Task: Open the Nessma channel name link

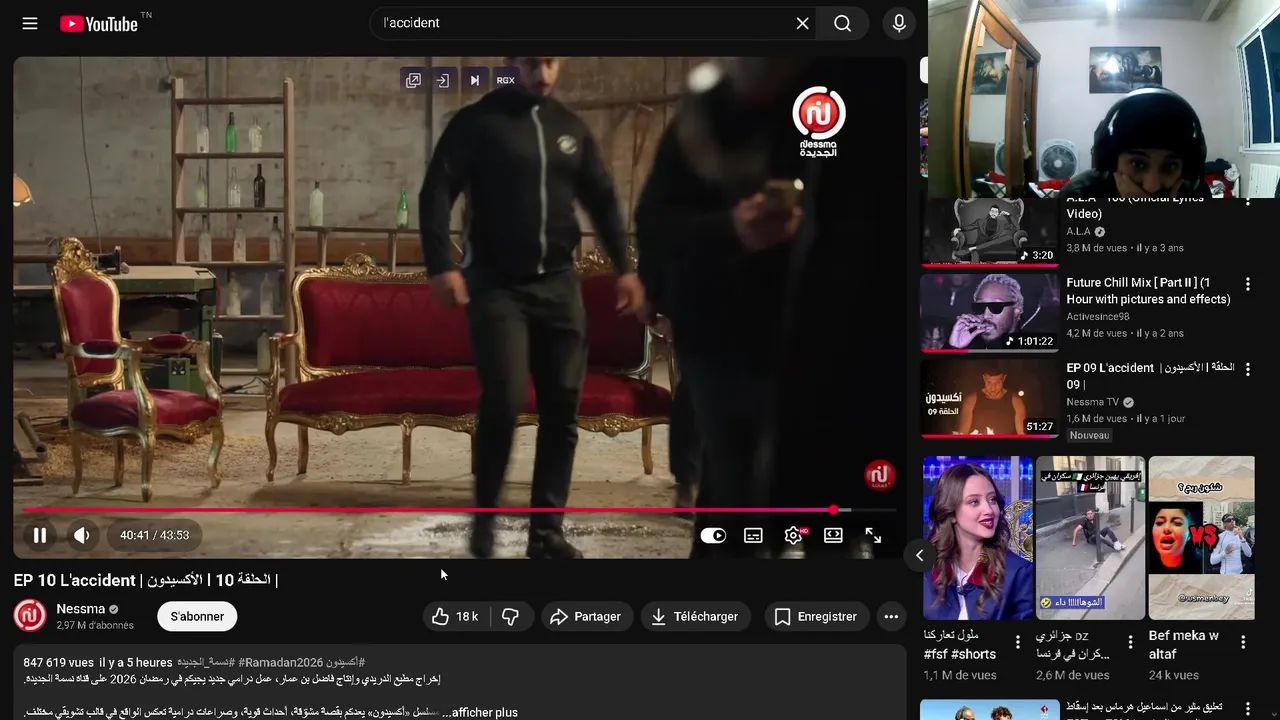Action: pyautogui.click(x=81, y=608)
